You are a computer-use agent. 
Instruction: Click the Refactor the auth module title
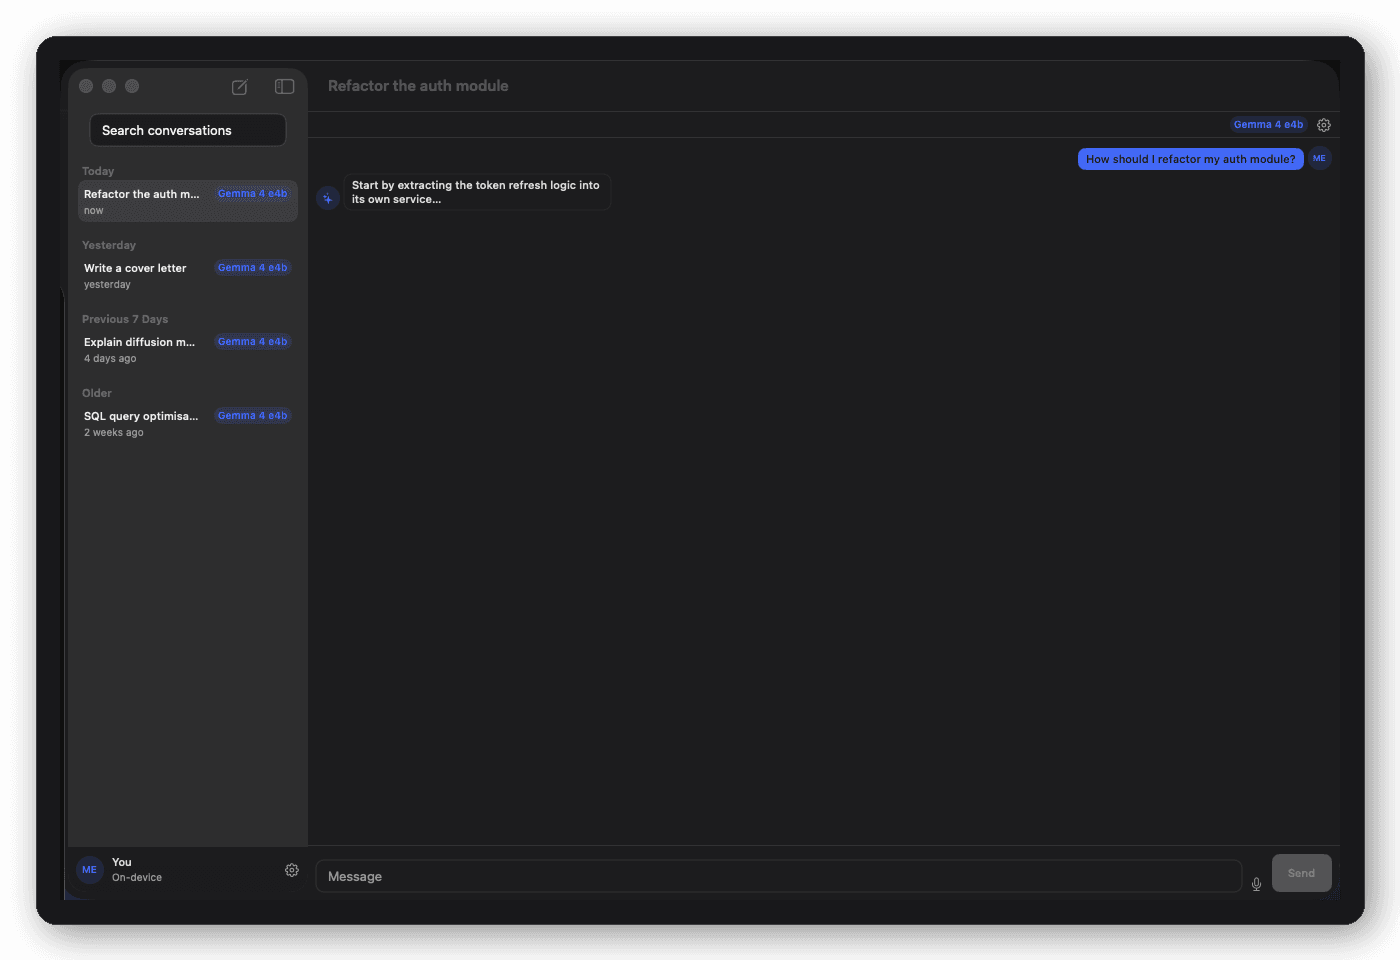tap(418, 86)
